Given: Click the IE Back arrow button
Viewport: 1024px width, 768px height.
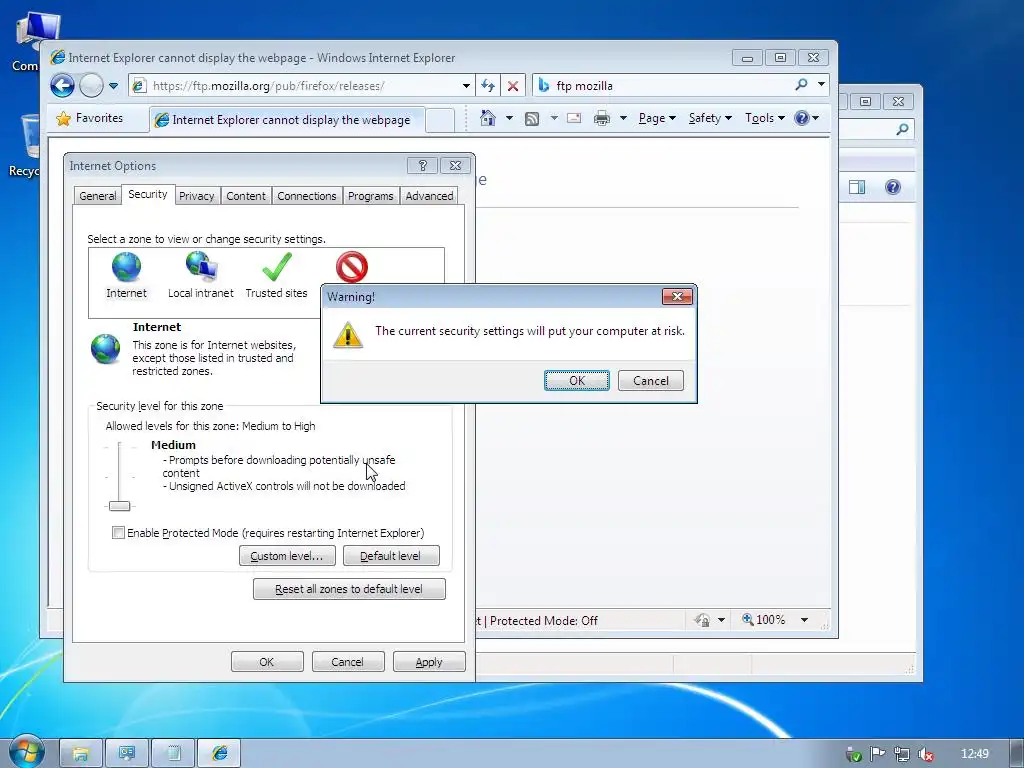Looking at the screenshot, I should point(63,86).
